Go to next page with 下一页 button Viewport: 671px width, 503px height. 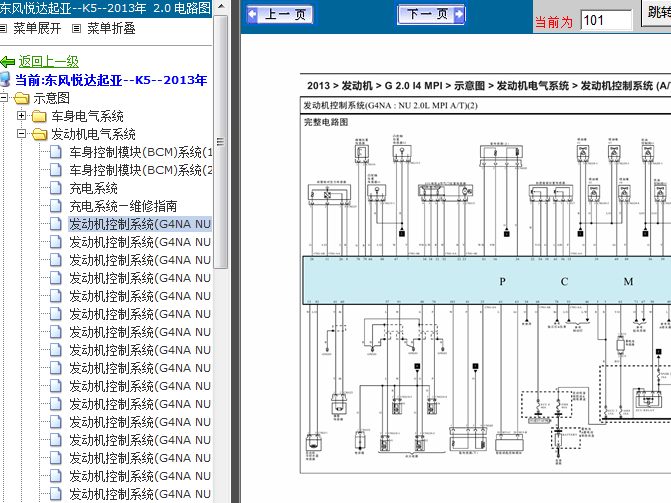431,14
